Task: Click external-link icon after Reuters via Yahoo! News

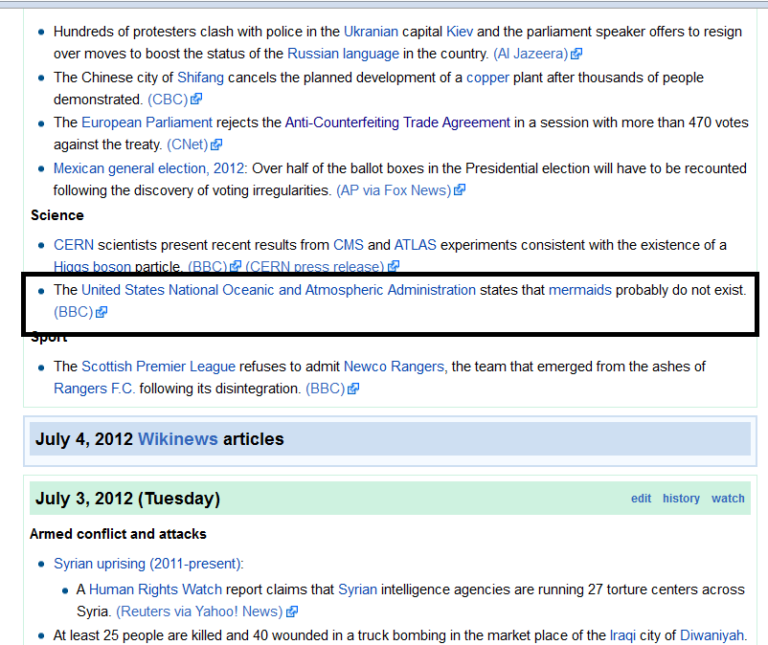Action: (292, 612)
